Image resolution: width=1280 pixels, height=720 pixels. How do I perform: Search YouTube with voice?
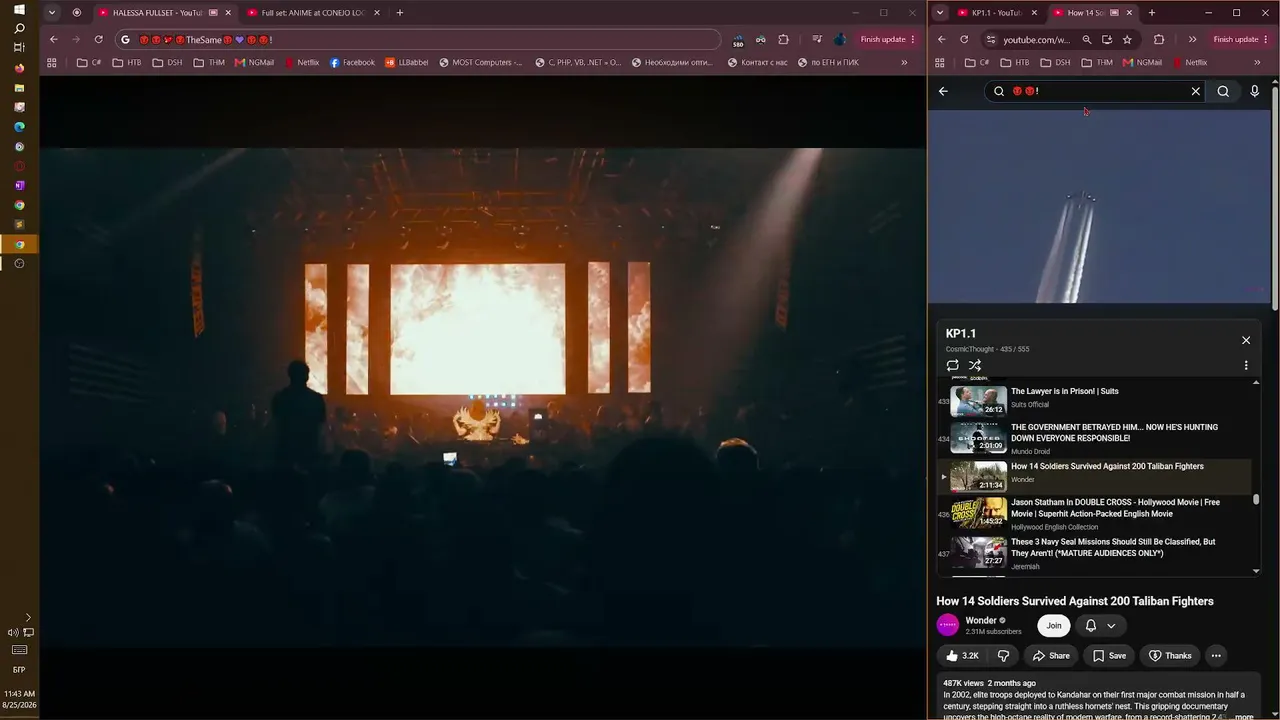click(x=1255, y=91)
